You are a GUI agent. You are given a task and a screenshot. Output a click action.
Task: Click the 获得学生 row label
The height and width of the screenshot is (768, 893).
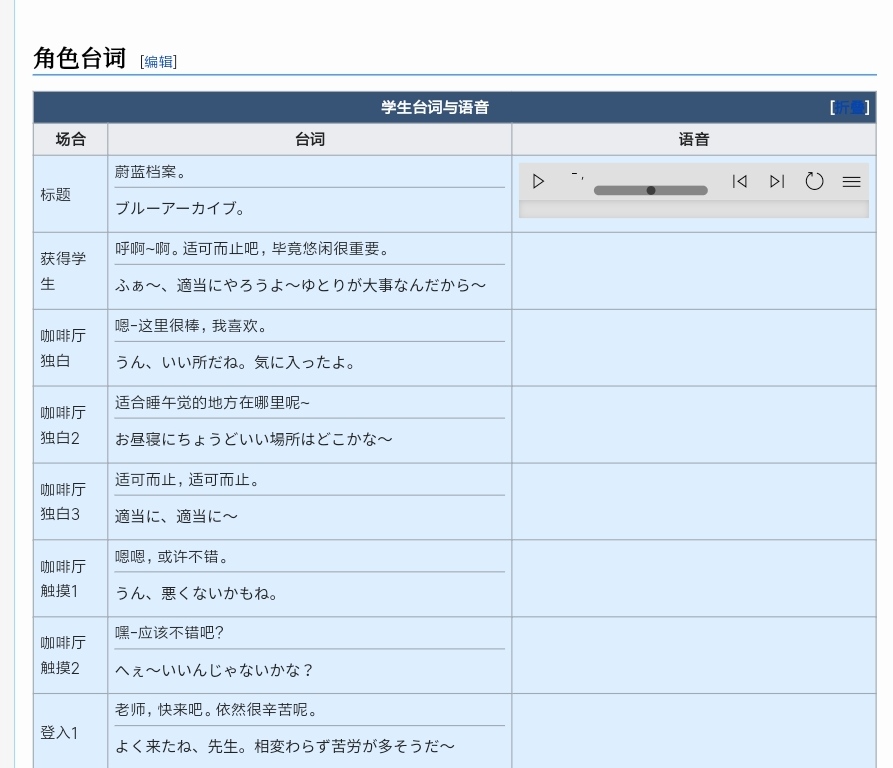click(63, 271)
